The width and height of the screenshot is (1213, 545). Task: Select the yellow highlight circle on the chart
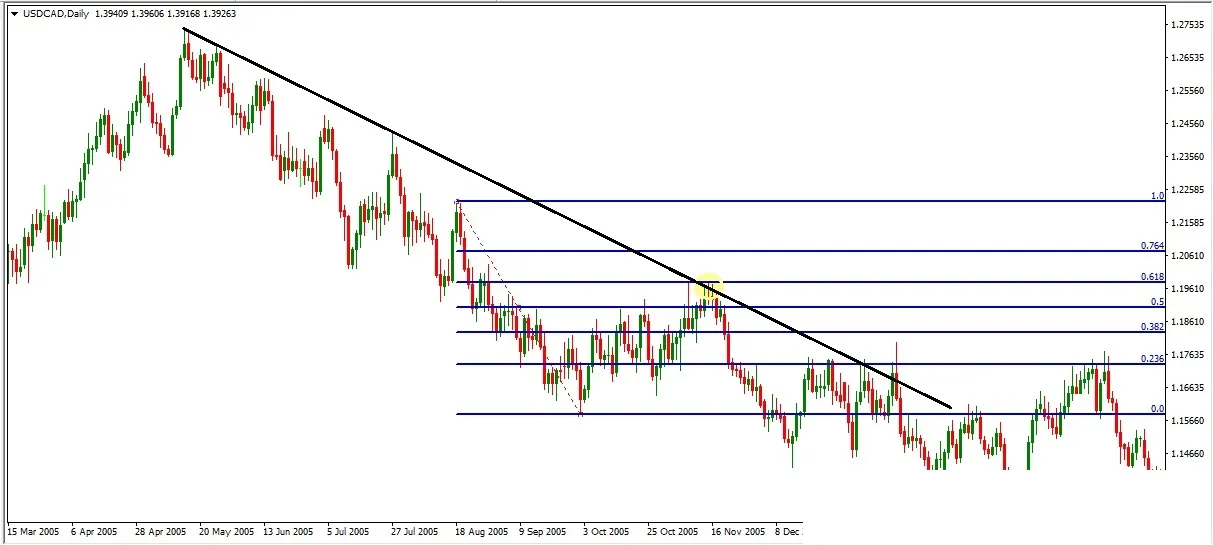pos(708,287)
